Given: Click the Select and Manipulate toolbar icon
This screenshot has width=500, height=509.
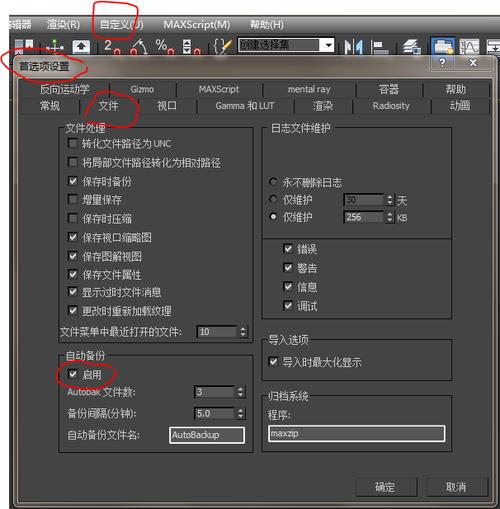Looking at the screenshot, I should 56,46.
